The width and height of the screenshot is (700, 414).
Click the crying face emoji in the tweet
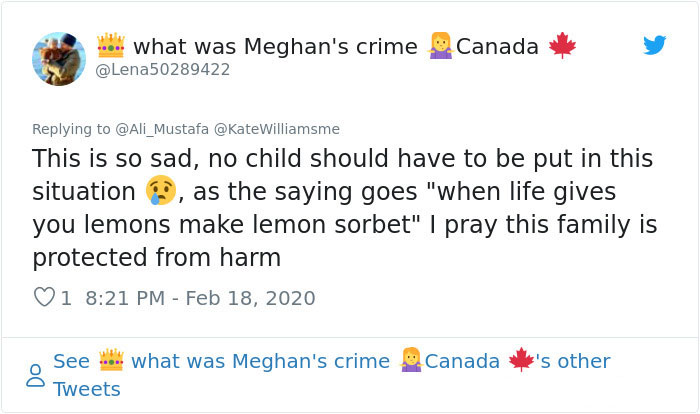pos(159,190)
